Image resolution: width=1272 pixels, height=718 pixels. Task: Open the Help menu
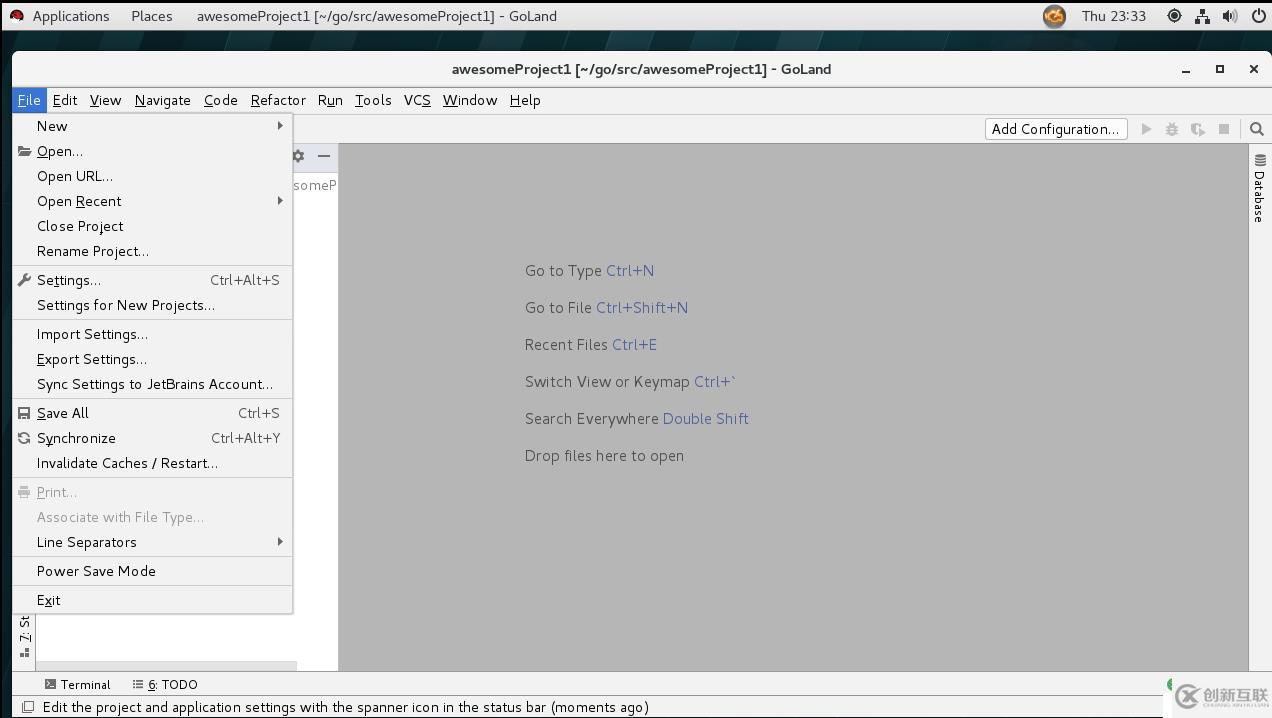click(525, 100)
